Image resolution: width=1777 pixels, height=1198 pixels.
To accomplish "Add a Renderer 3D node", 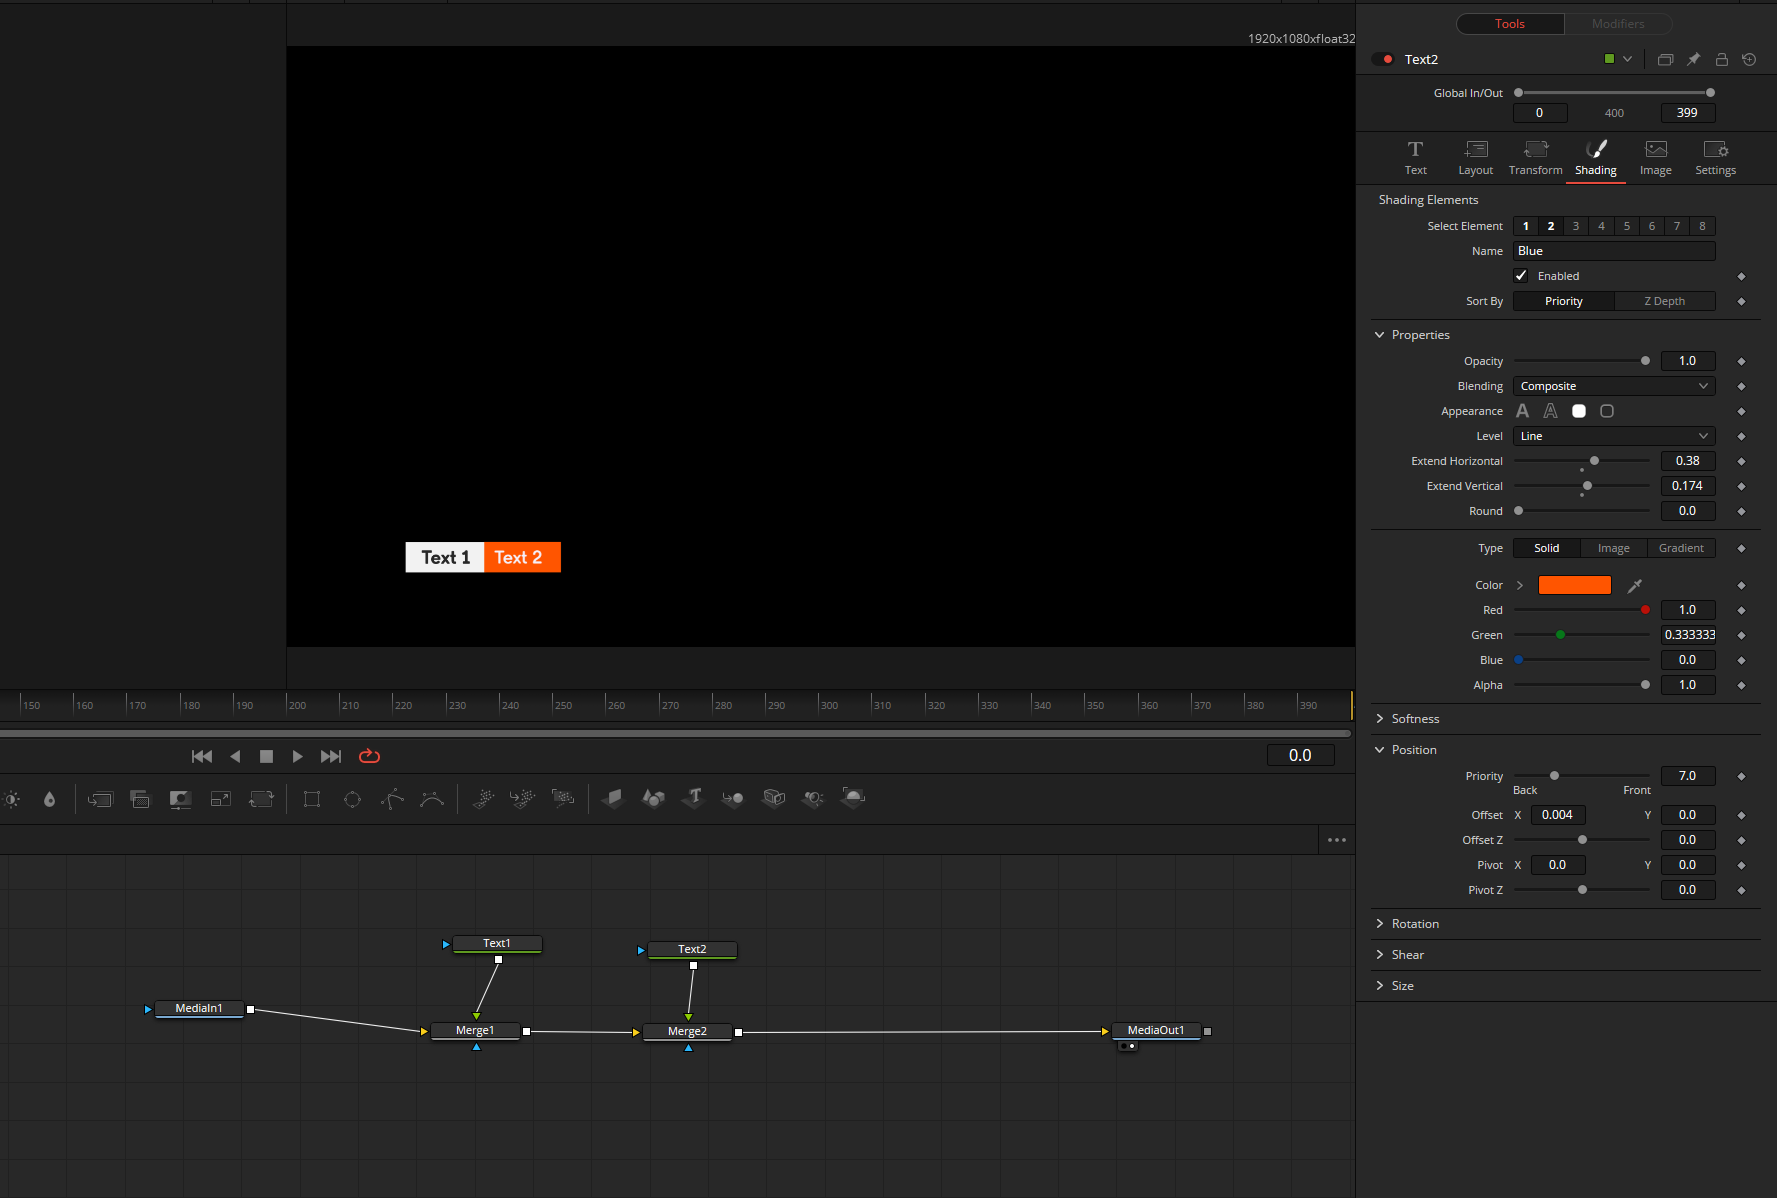I will (x=853, y=798).
